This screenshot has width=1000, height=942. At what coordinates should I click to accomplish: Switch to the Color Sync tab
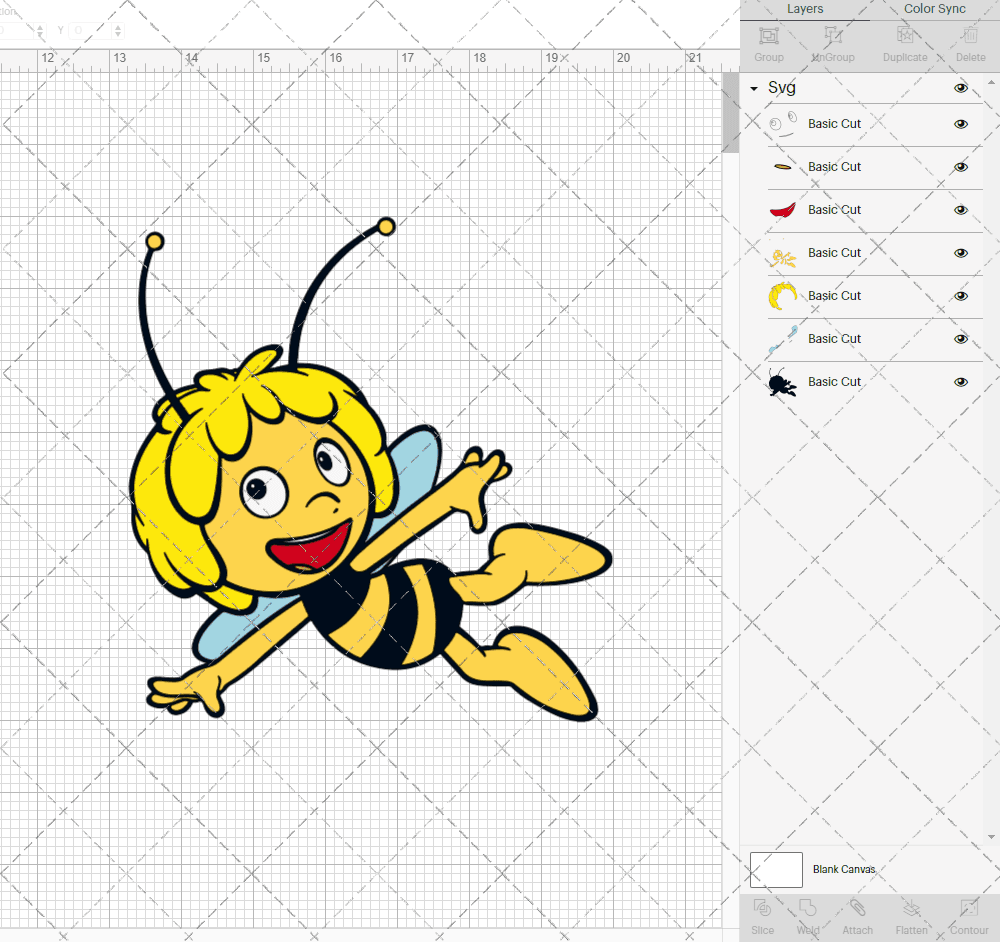[934, 9]
